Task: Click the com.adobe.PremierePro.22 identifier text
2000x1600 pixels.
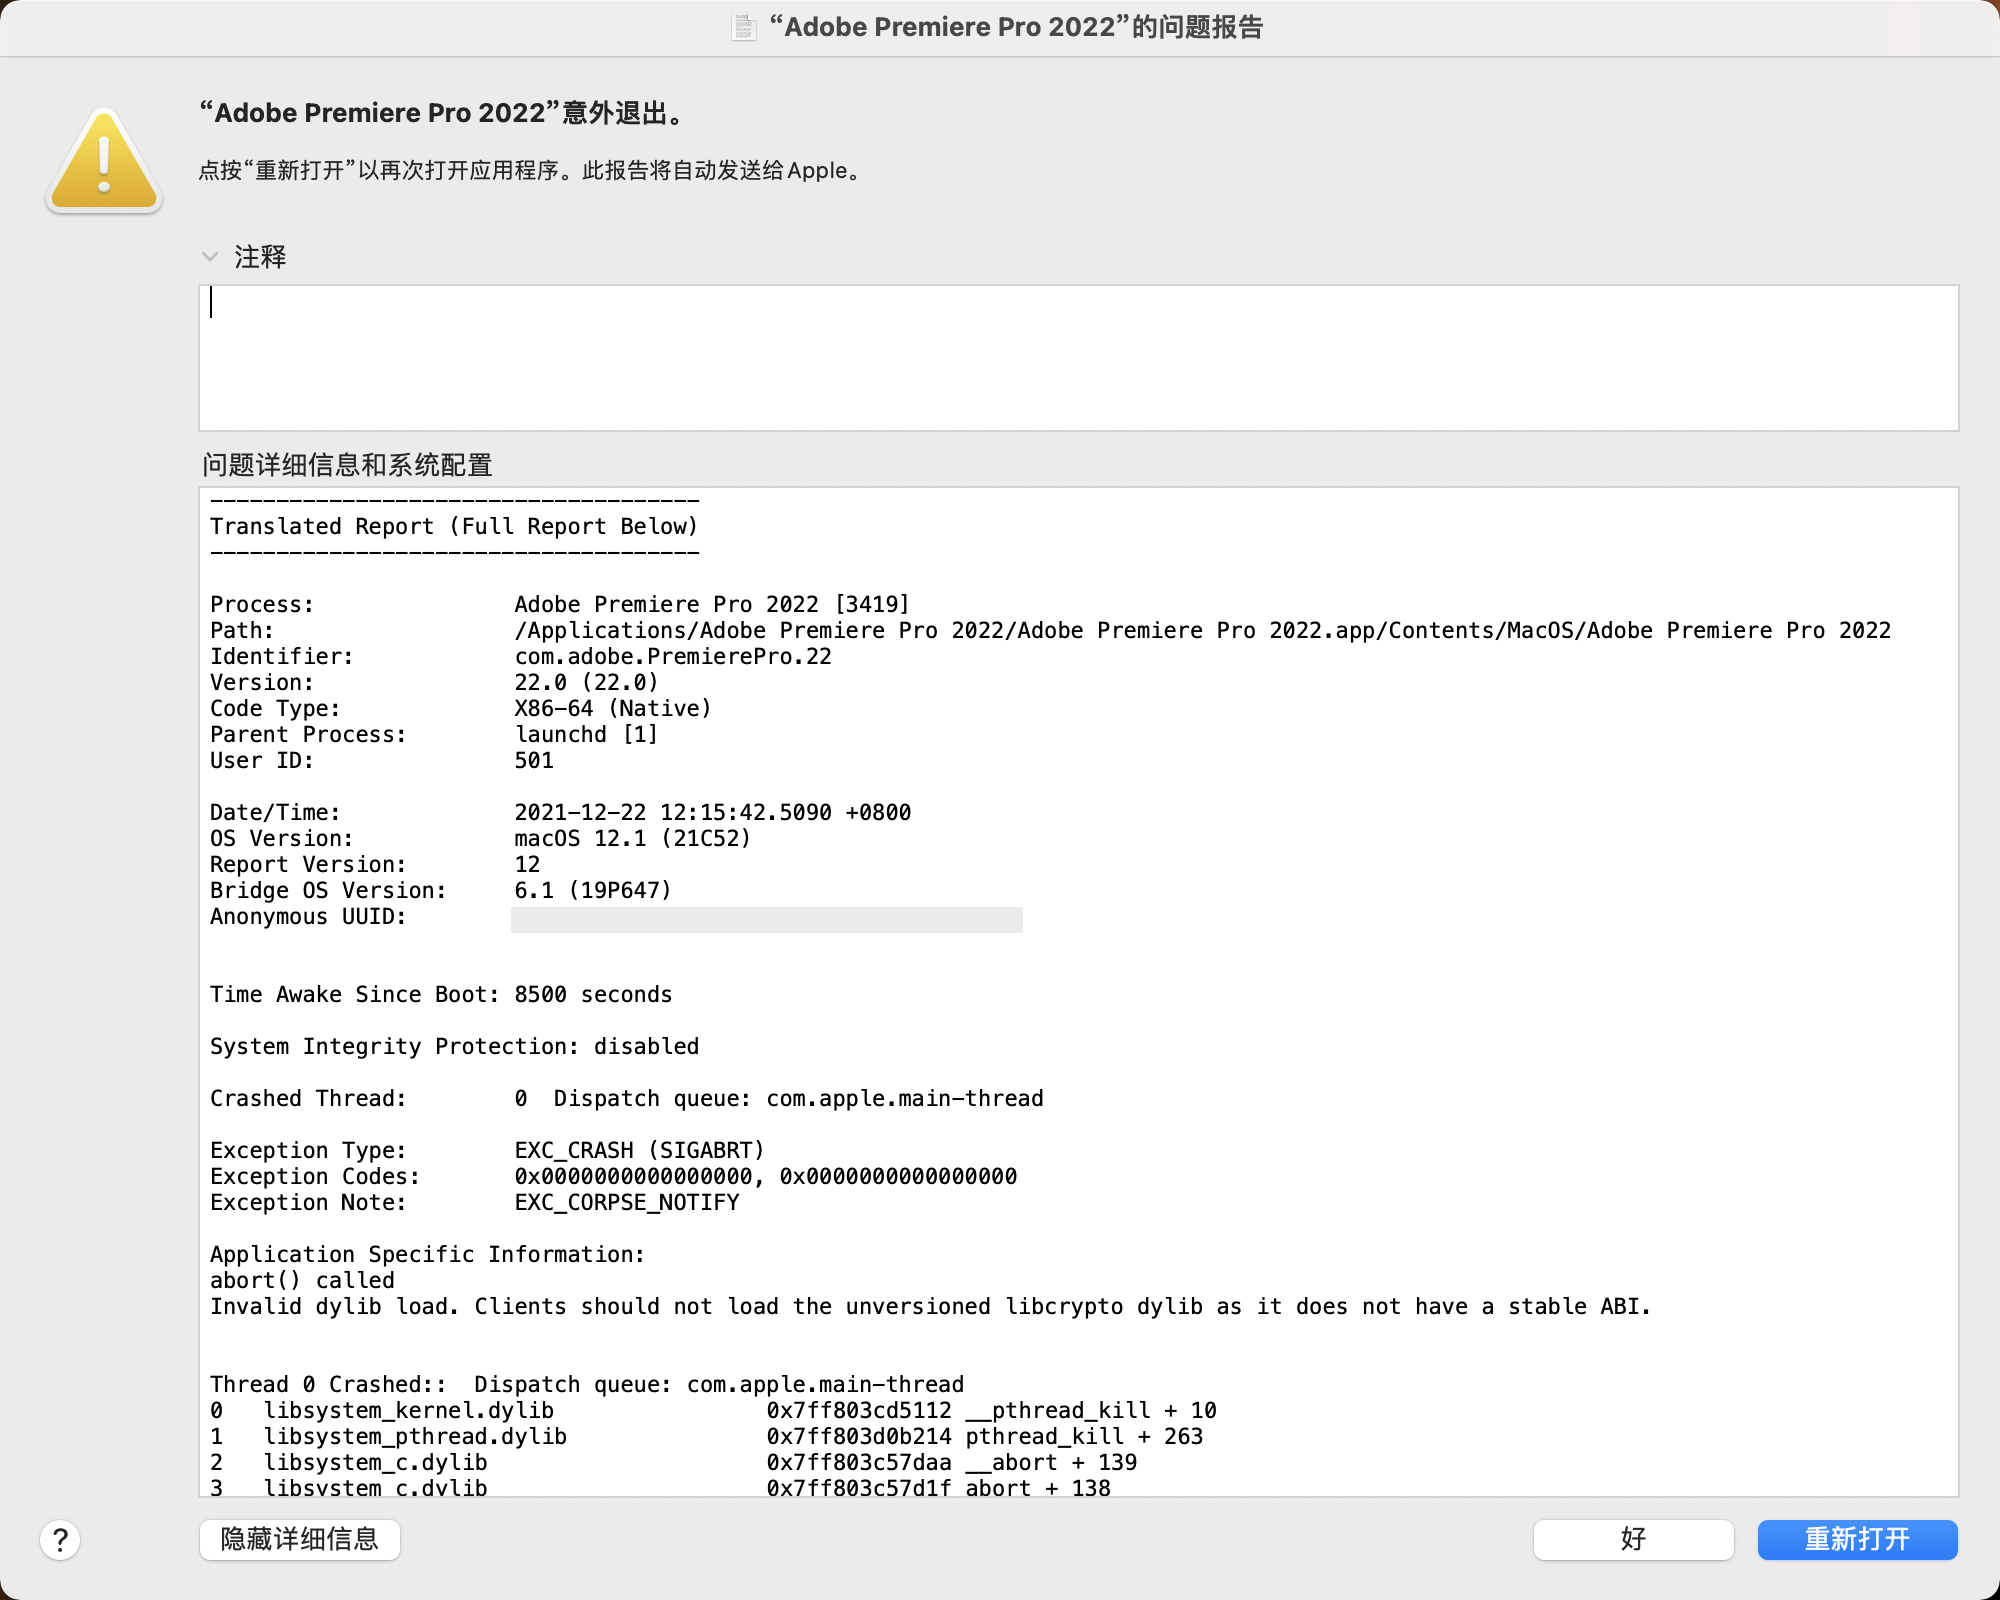Action: coord(673,657)
